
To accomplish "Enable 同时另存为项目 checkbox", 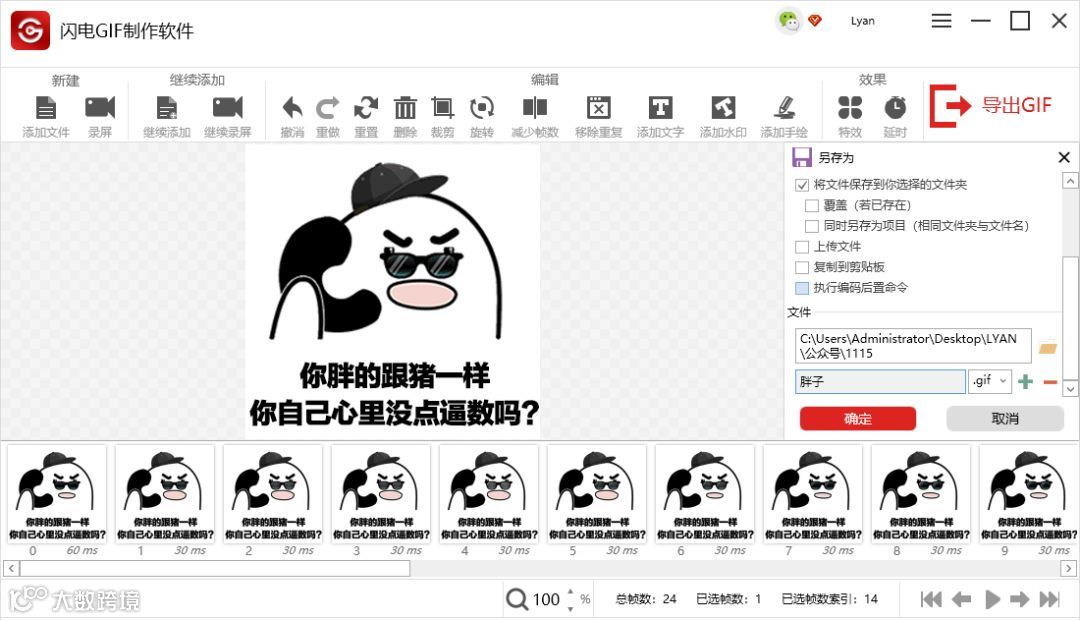I will (x=811, y=226).
